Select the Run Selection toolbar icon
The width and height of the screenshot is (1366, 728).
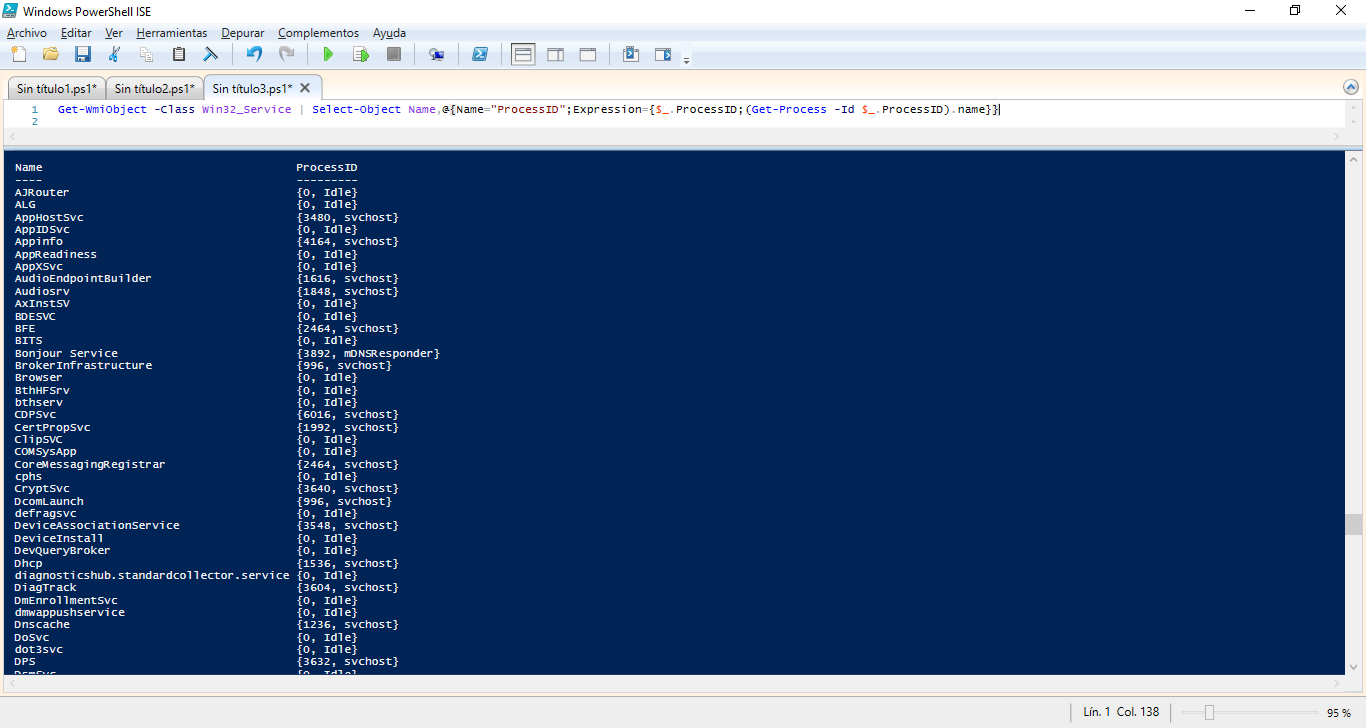tap(360, 54)
